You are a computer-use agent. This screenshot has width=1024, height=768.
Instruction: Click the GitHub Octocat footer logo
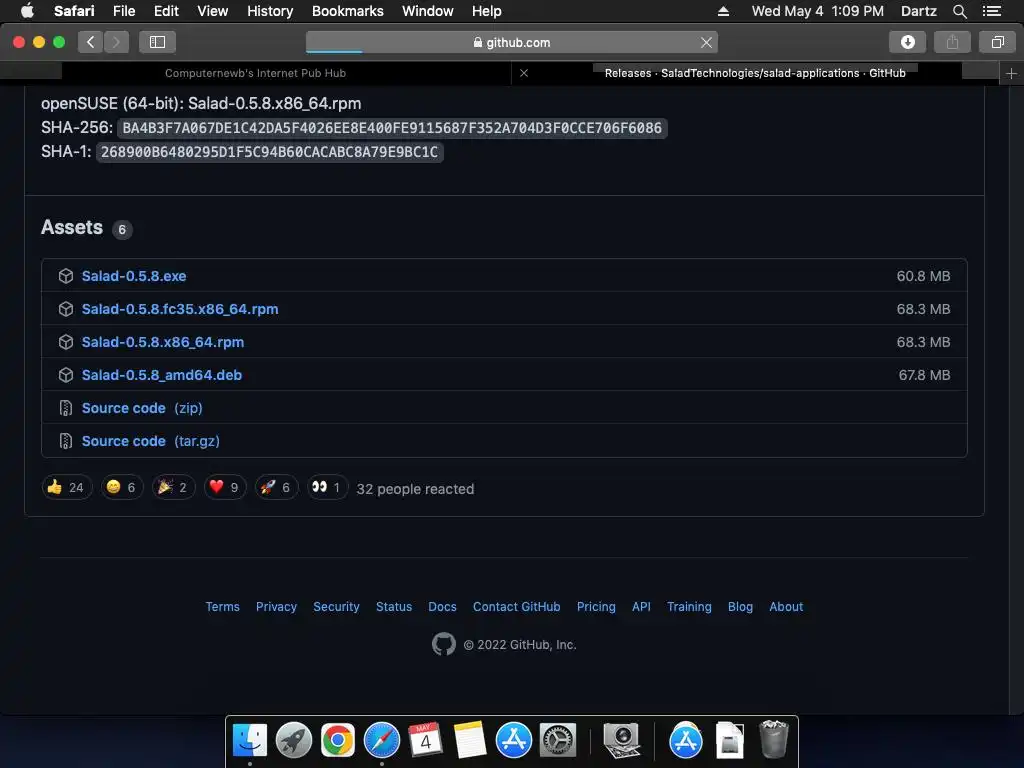[x=443, y=644]
